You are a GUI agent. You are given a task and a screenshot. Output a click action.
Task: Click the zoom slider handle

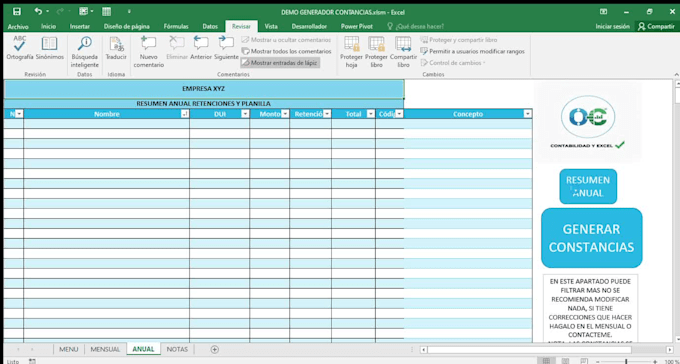626,361
